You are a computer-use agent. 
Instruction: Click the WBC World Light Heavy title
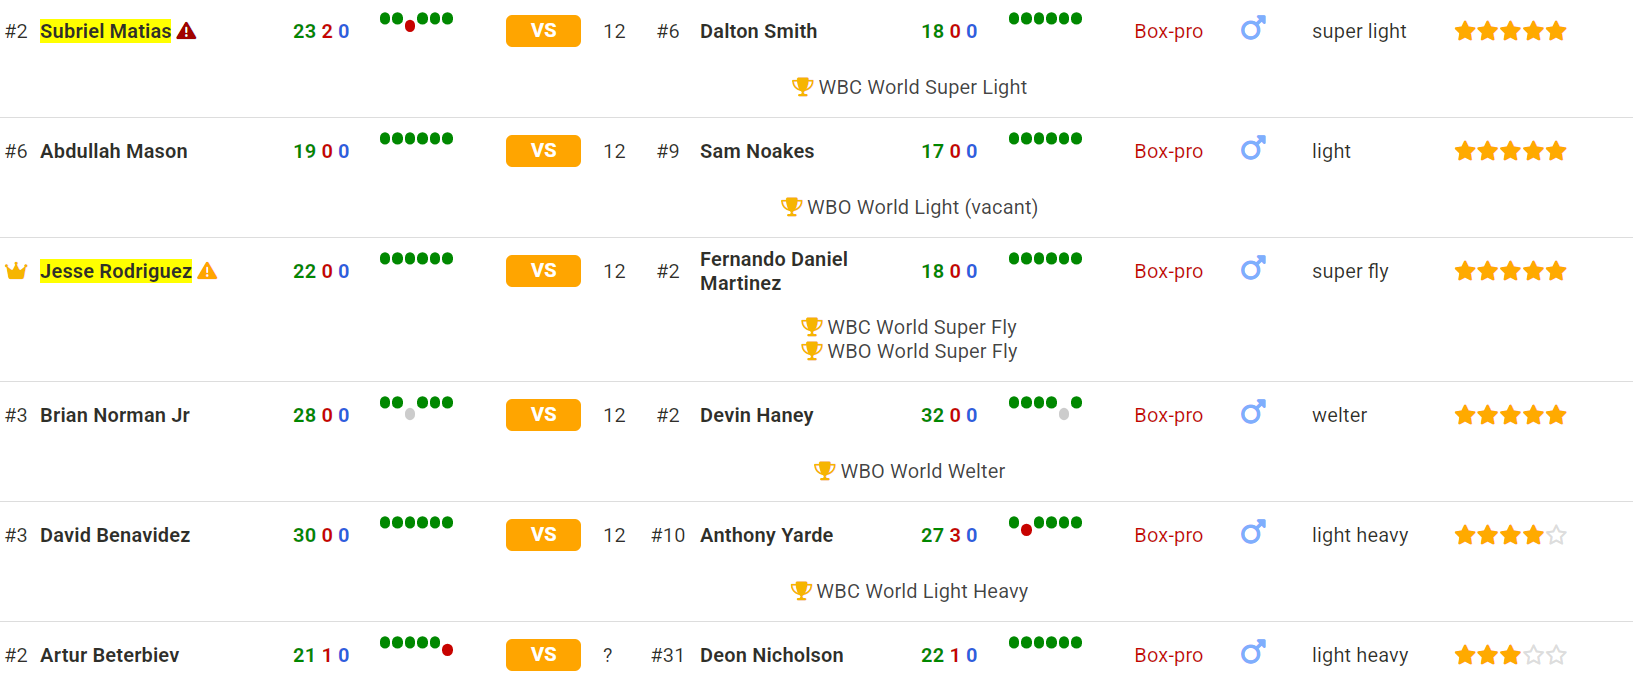point(922,591)
